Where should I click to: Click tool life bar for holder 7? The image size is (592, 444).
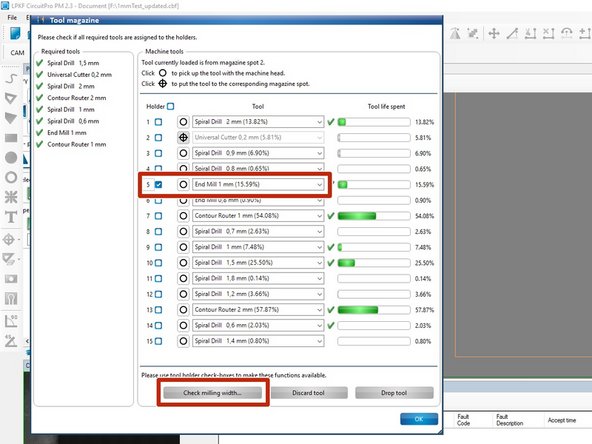(x=374, y=216)
